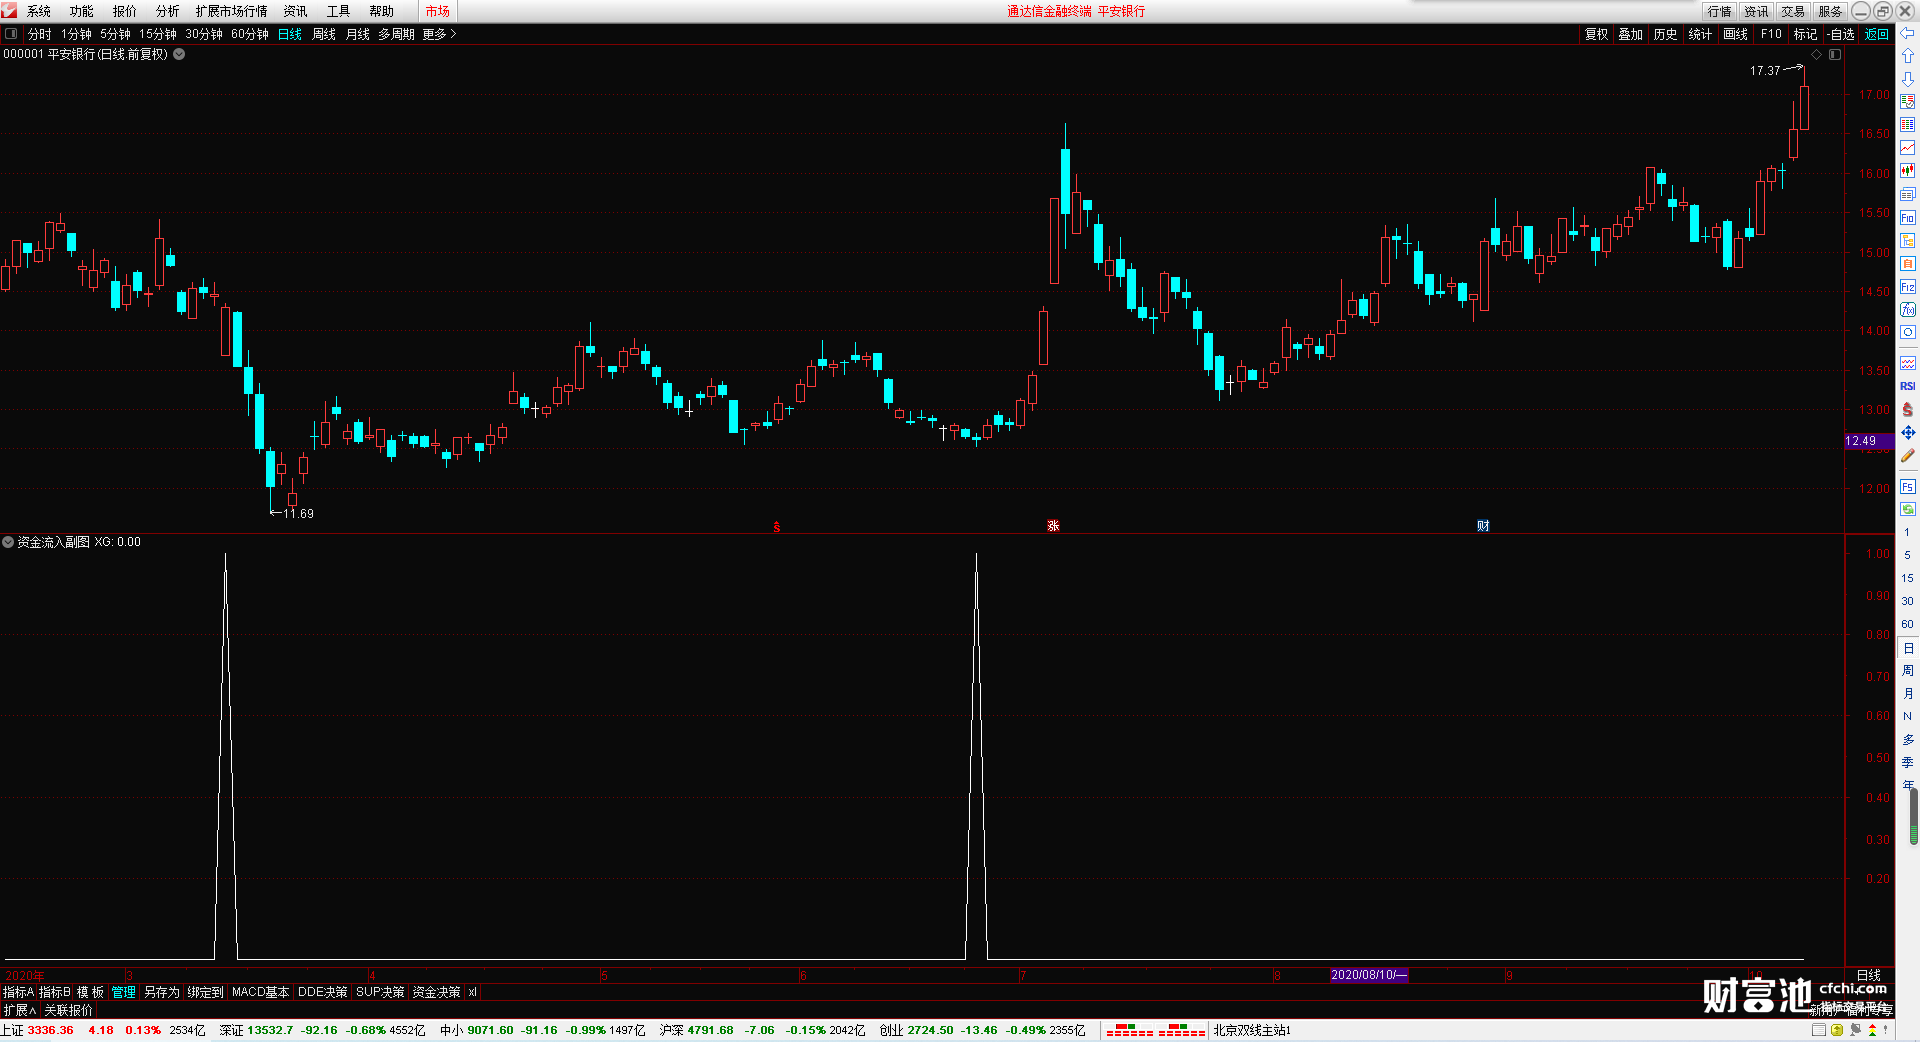1920x1042 pixels.
Task: Click the green refresh icon in sidebar
Action: (x=1907, y=509)
